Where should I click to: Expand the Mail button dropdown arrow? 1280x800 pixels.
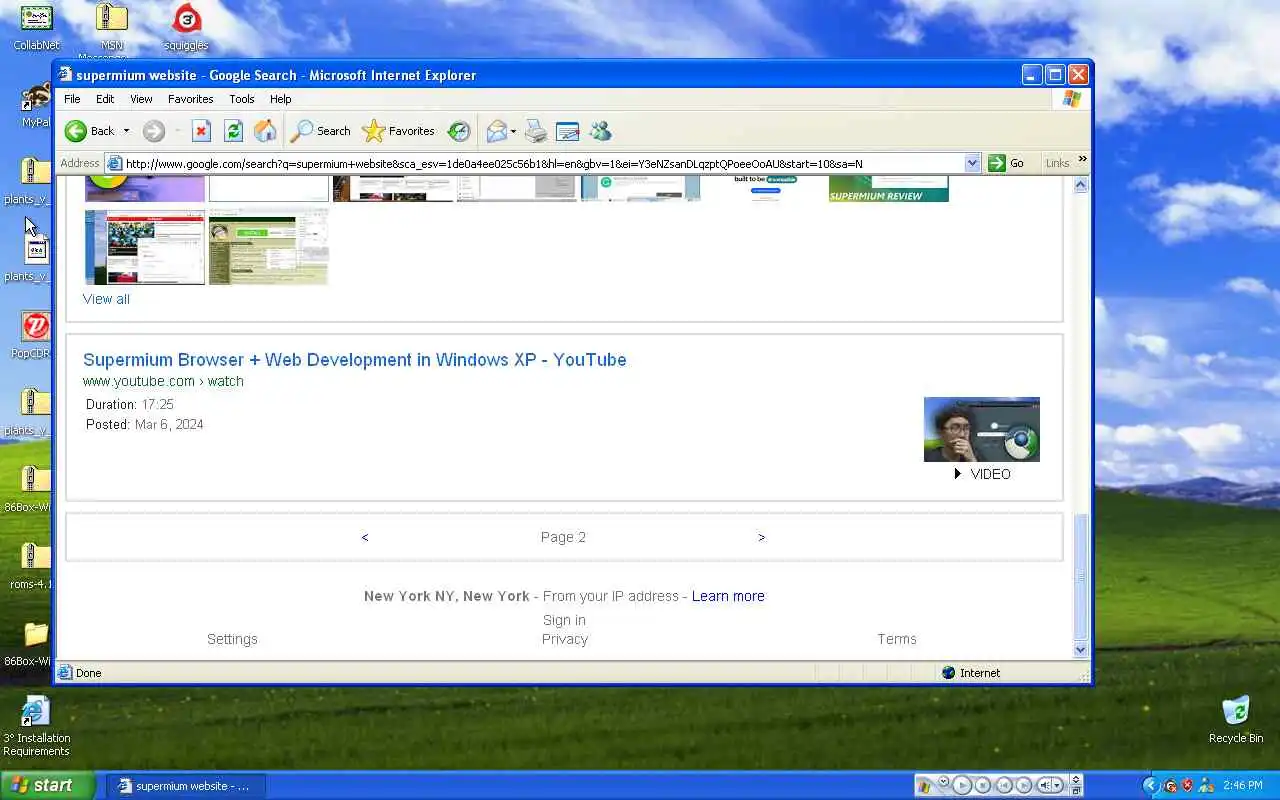pos(513,131)
